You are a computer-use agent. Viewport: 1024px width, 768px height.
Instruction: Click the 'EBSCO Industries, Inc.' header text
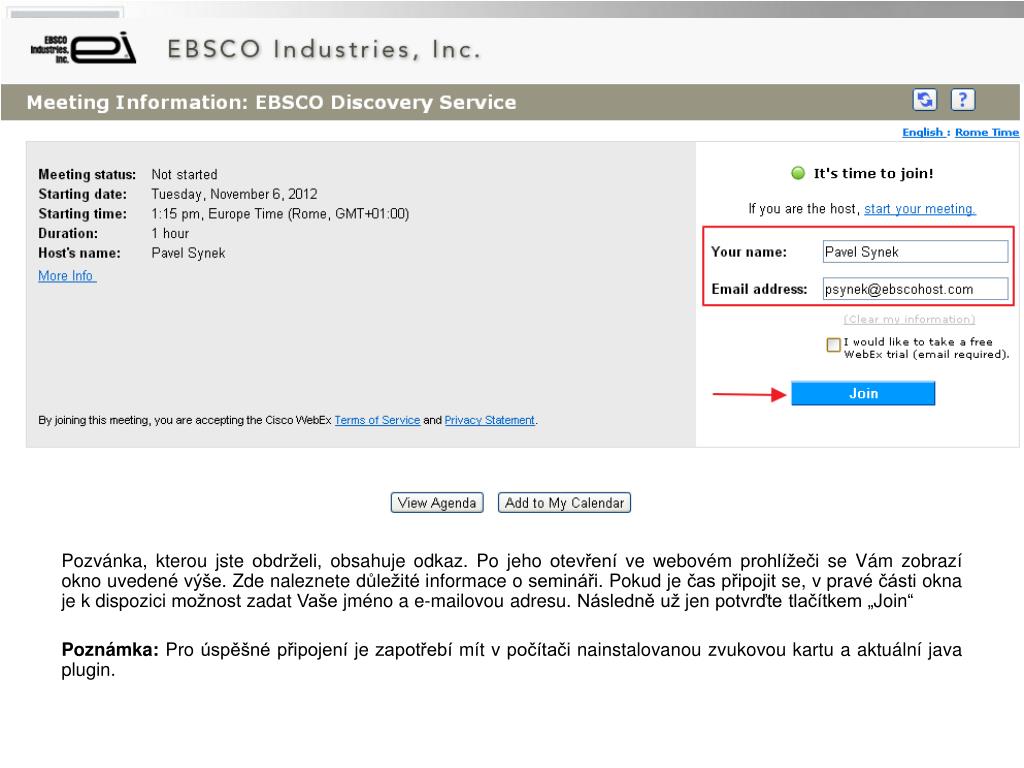click(324, 49)
